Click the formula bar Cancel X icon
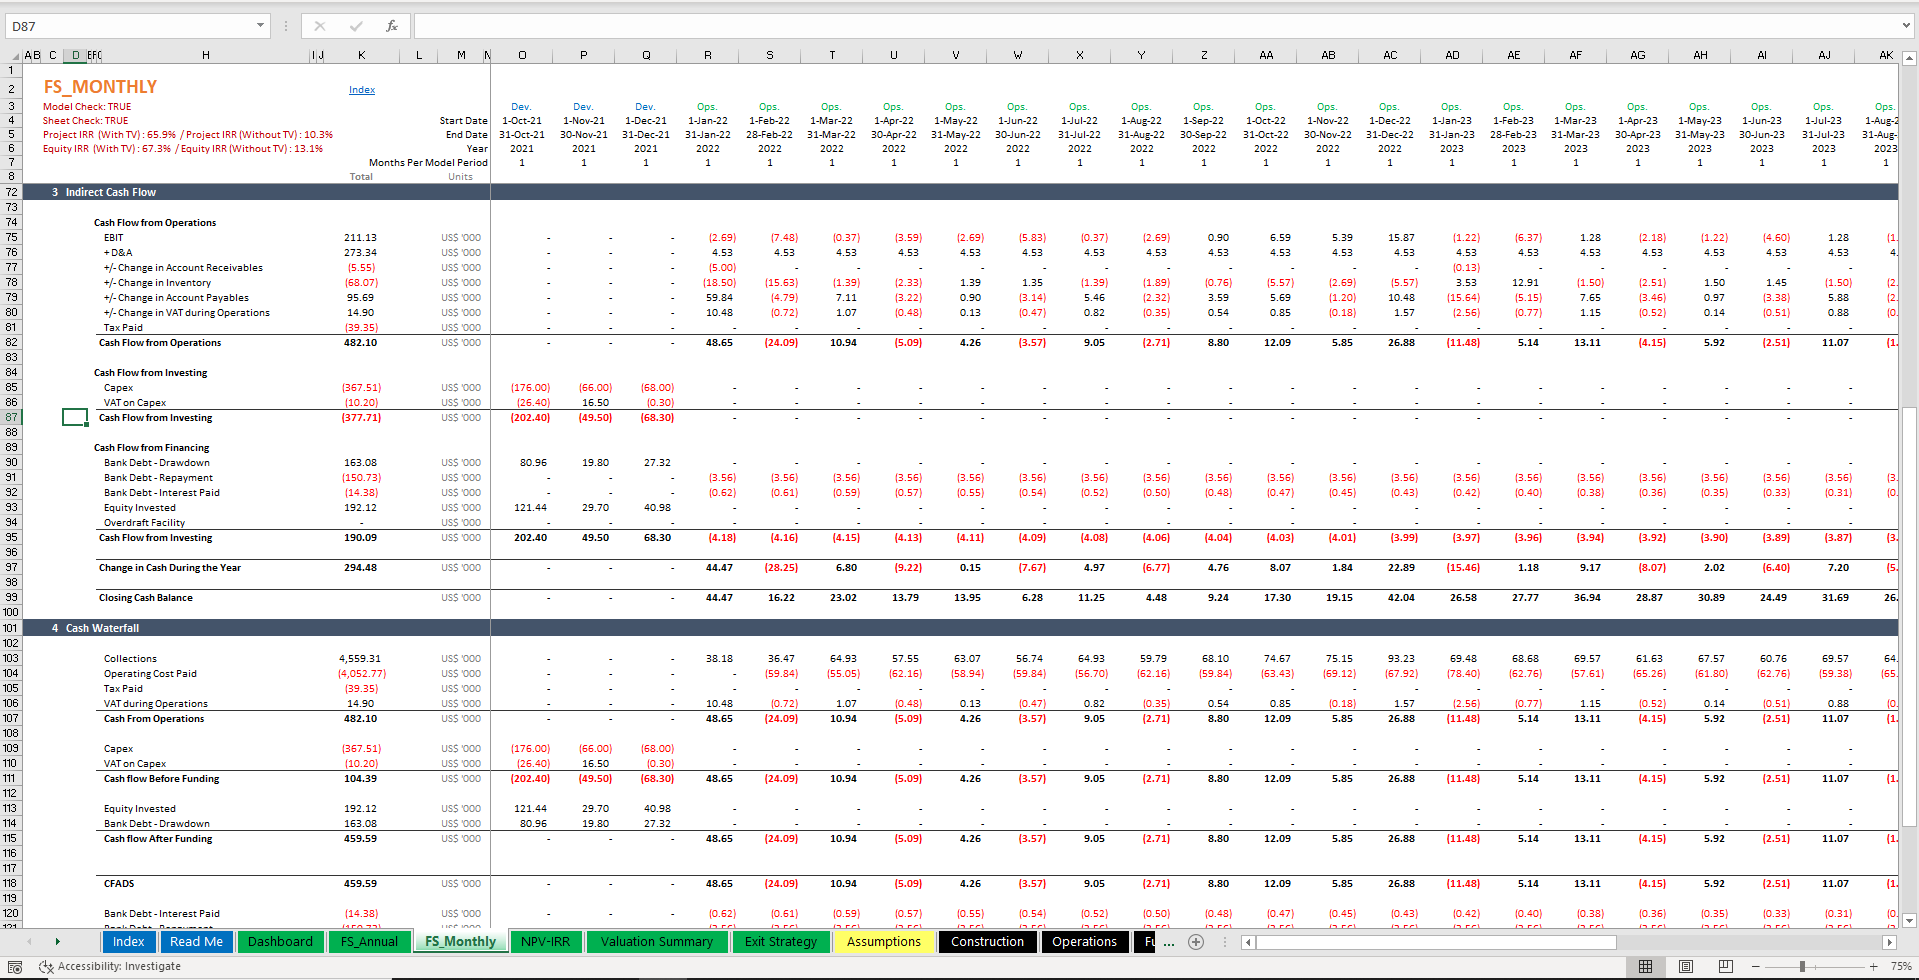The image size is (1919, 980). (319, 26)
